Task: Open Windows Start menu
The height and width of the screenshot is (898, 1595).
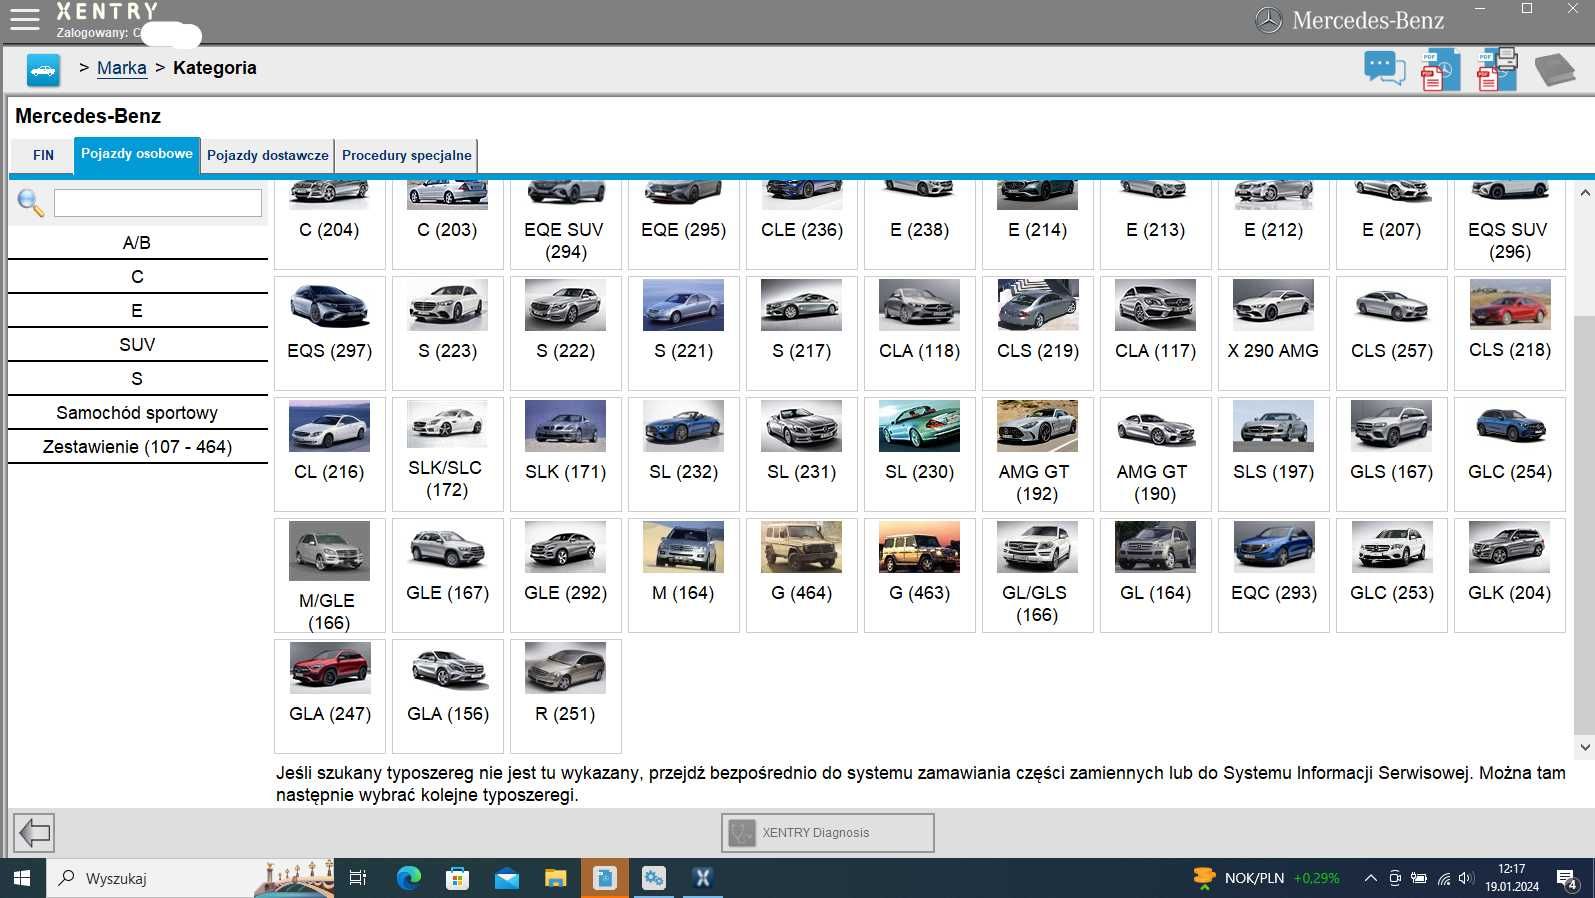Action: [22, 878]
